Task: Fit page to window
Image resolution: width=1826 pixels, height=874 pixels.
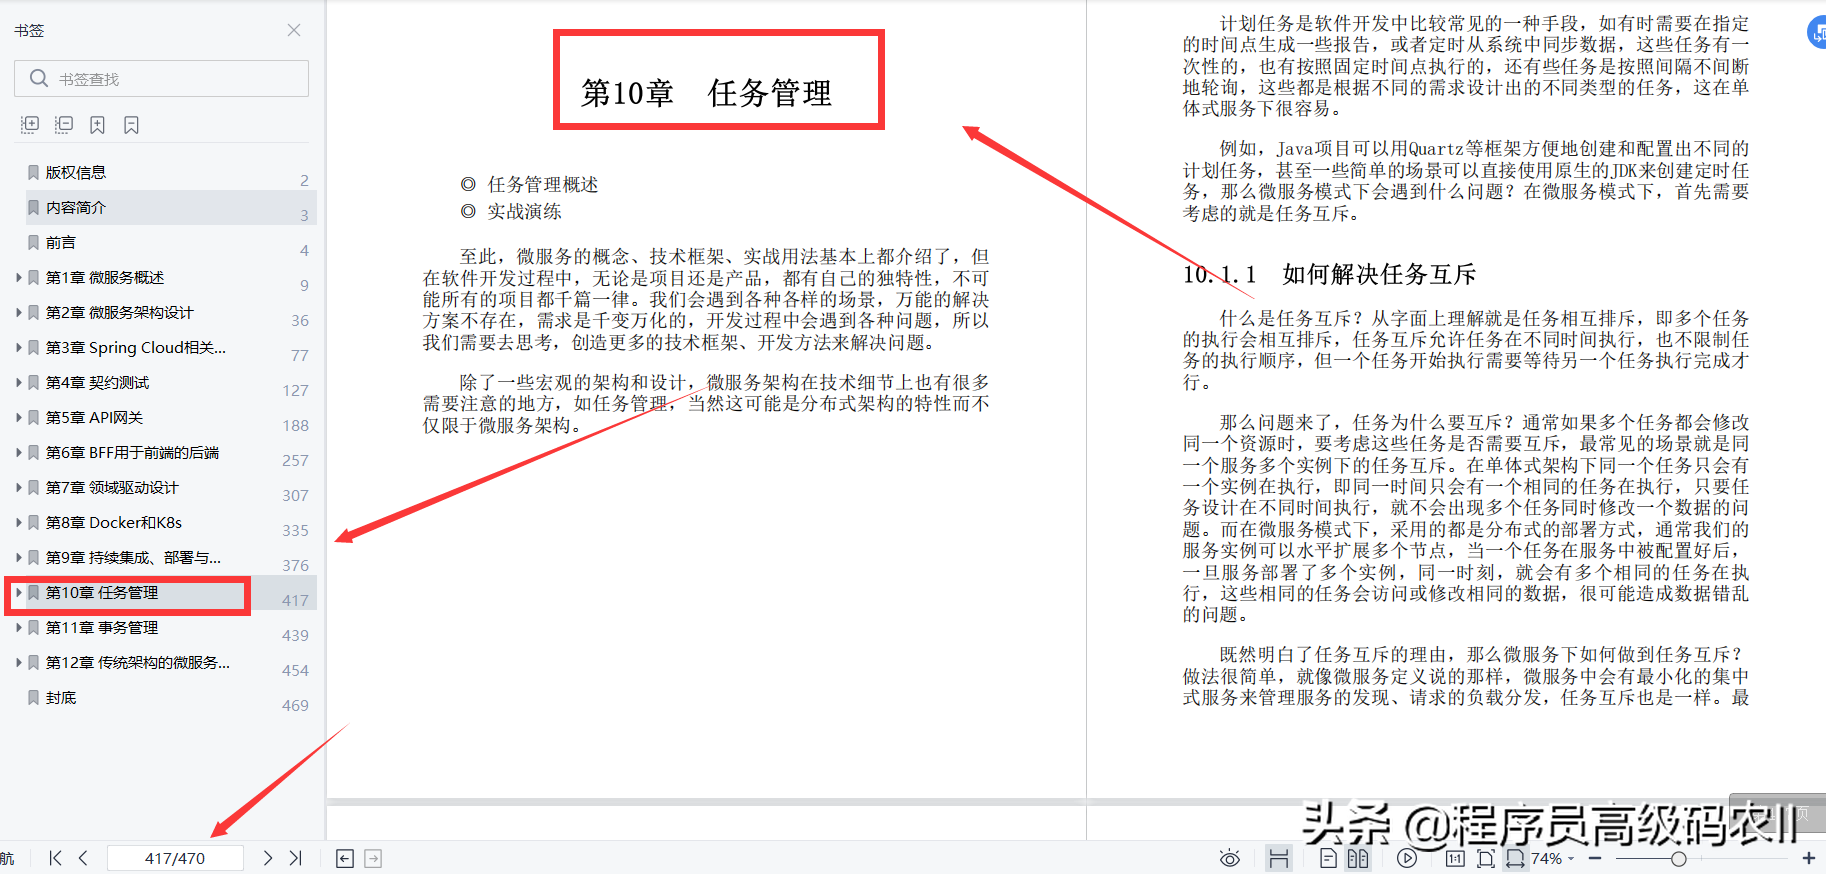Action: click(1486, 858)
